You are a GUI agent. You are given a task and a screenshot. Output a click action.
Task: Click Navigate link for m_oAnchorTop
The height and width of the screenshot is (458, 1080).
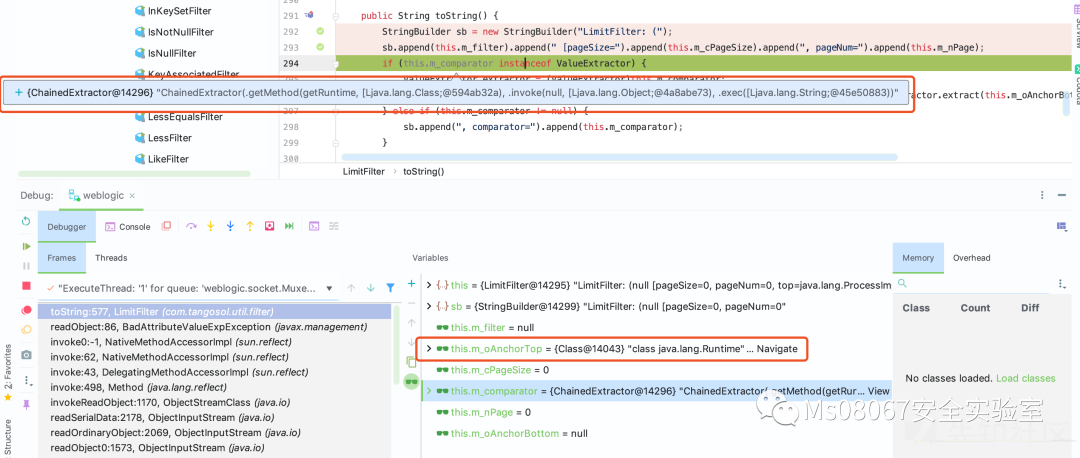pos(777,348)
